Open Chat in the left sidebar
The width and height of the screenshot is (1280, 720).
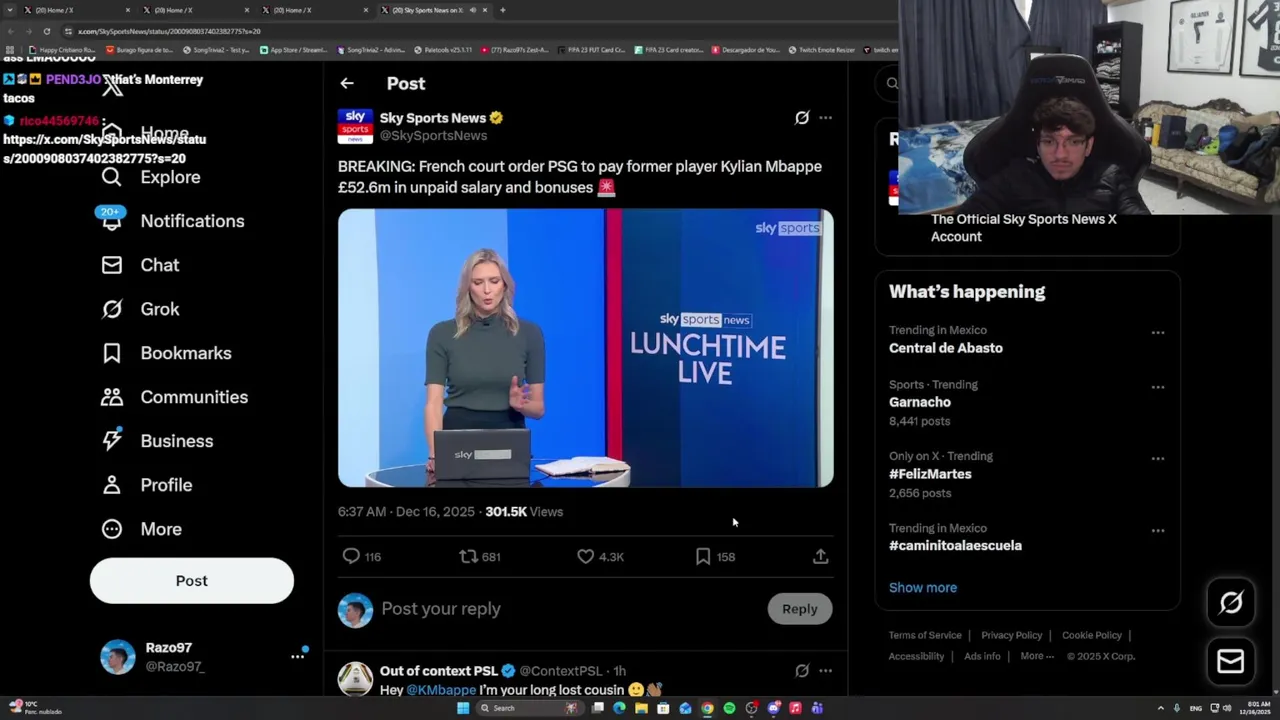click(140, 265)
